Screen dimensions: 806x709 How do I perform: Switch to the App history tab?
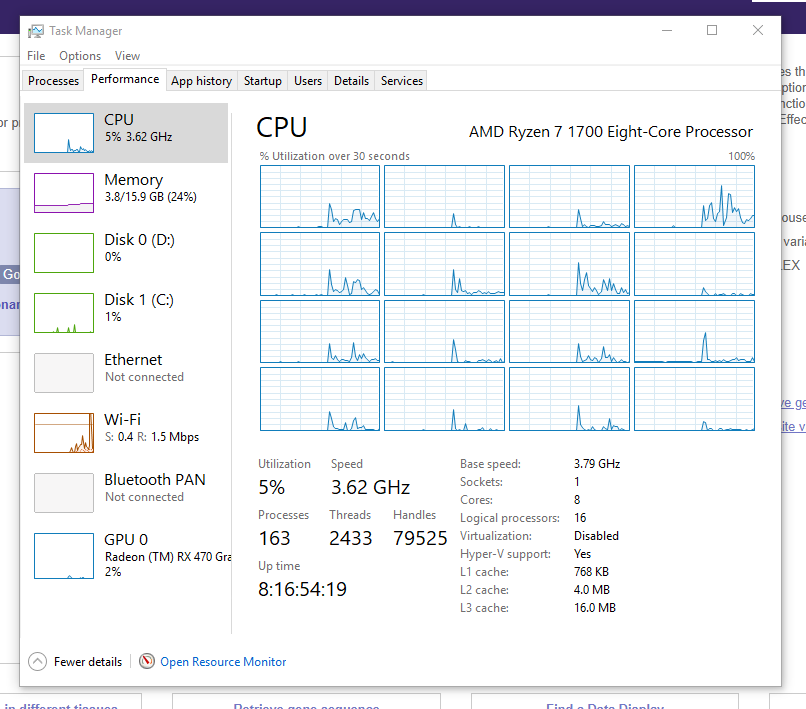tap(202, 81)
